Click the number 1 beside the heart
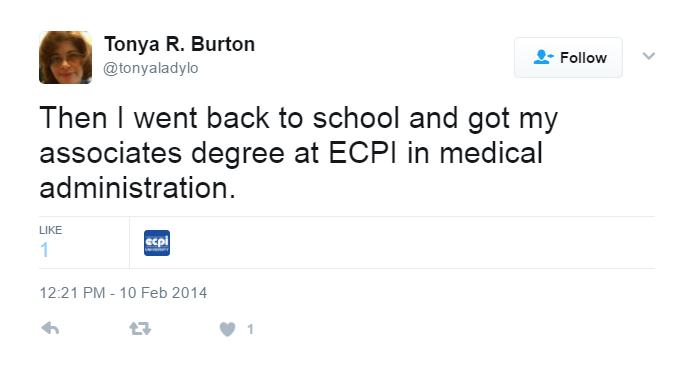The height and width of the screenshot is (370, 695). (x=250, y=329)
